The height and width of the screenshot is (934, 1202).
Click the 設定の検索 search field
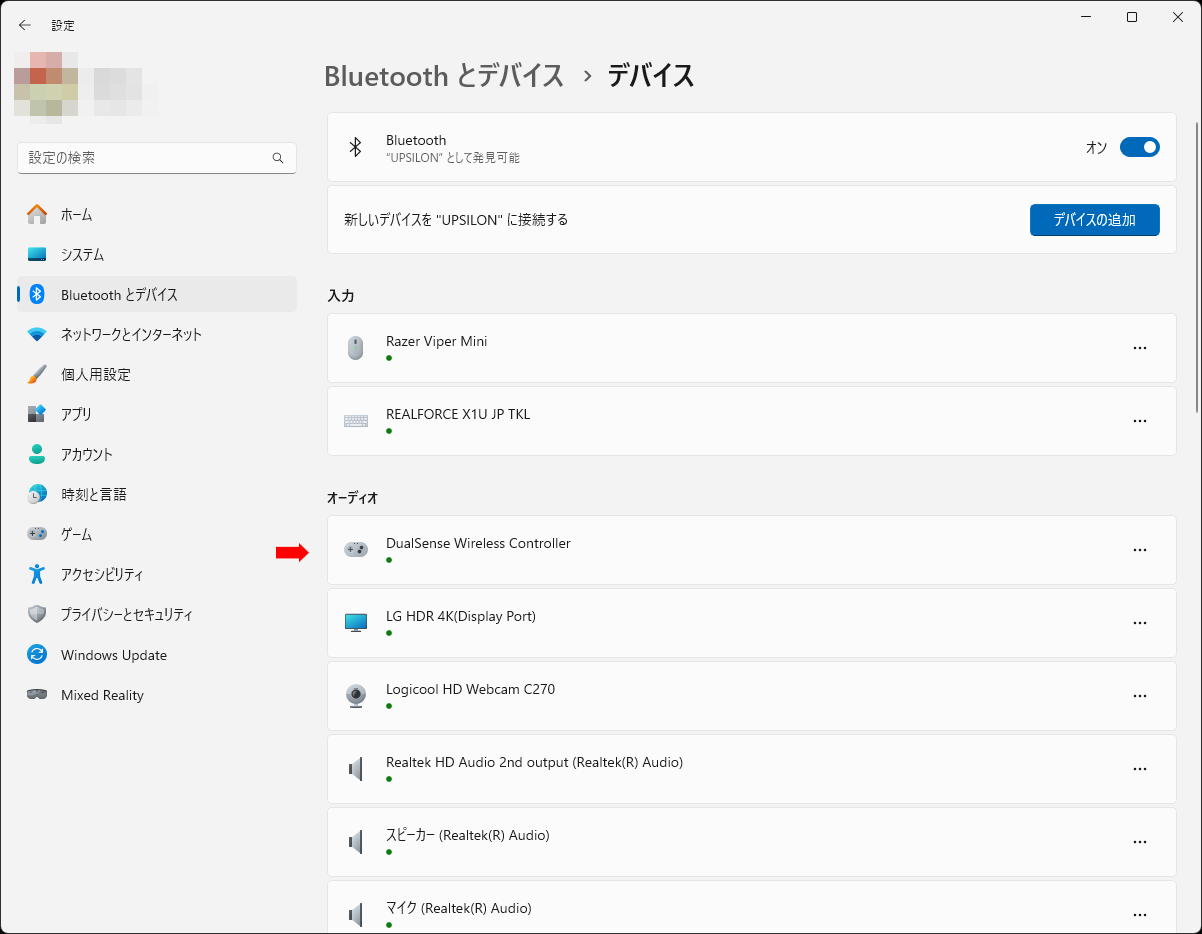tap(145, 158)
